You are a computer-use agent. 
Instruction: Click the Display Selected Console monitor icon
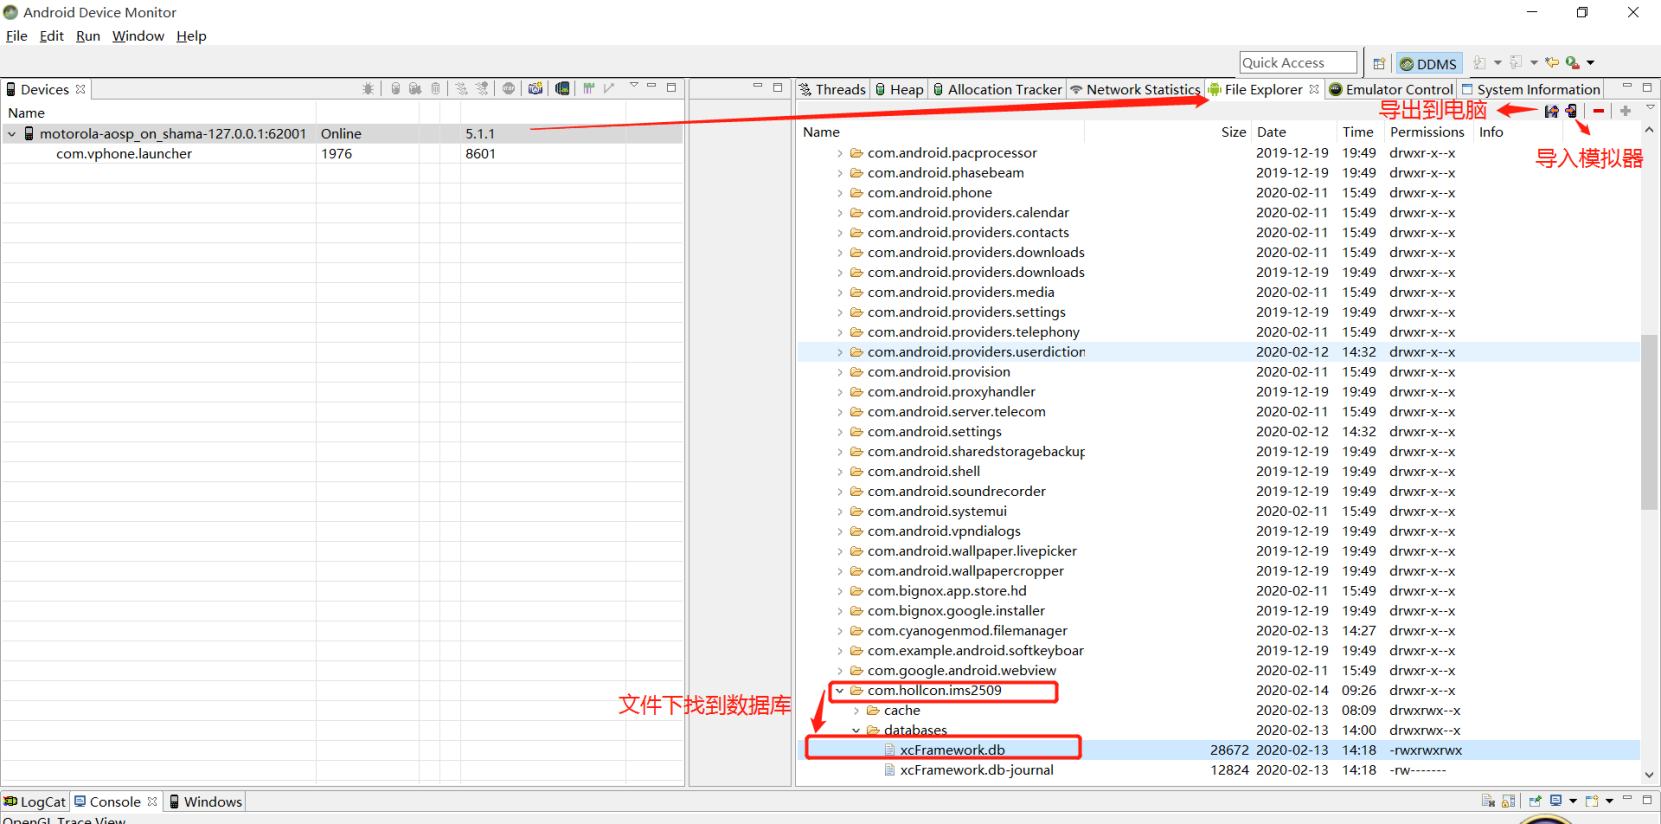click(x=1556, y=800)
